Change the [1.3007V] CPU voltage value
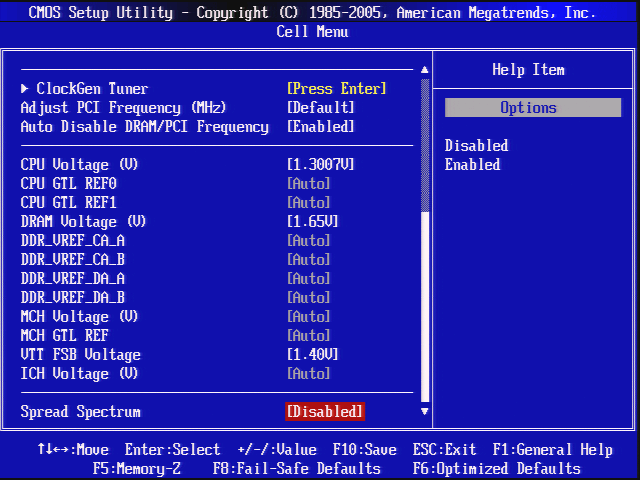The height and width of the screenshot is (480, 640). (x=320, y=164)
